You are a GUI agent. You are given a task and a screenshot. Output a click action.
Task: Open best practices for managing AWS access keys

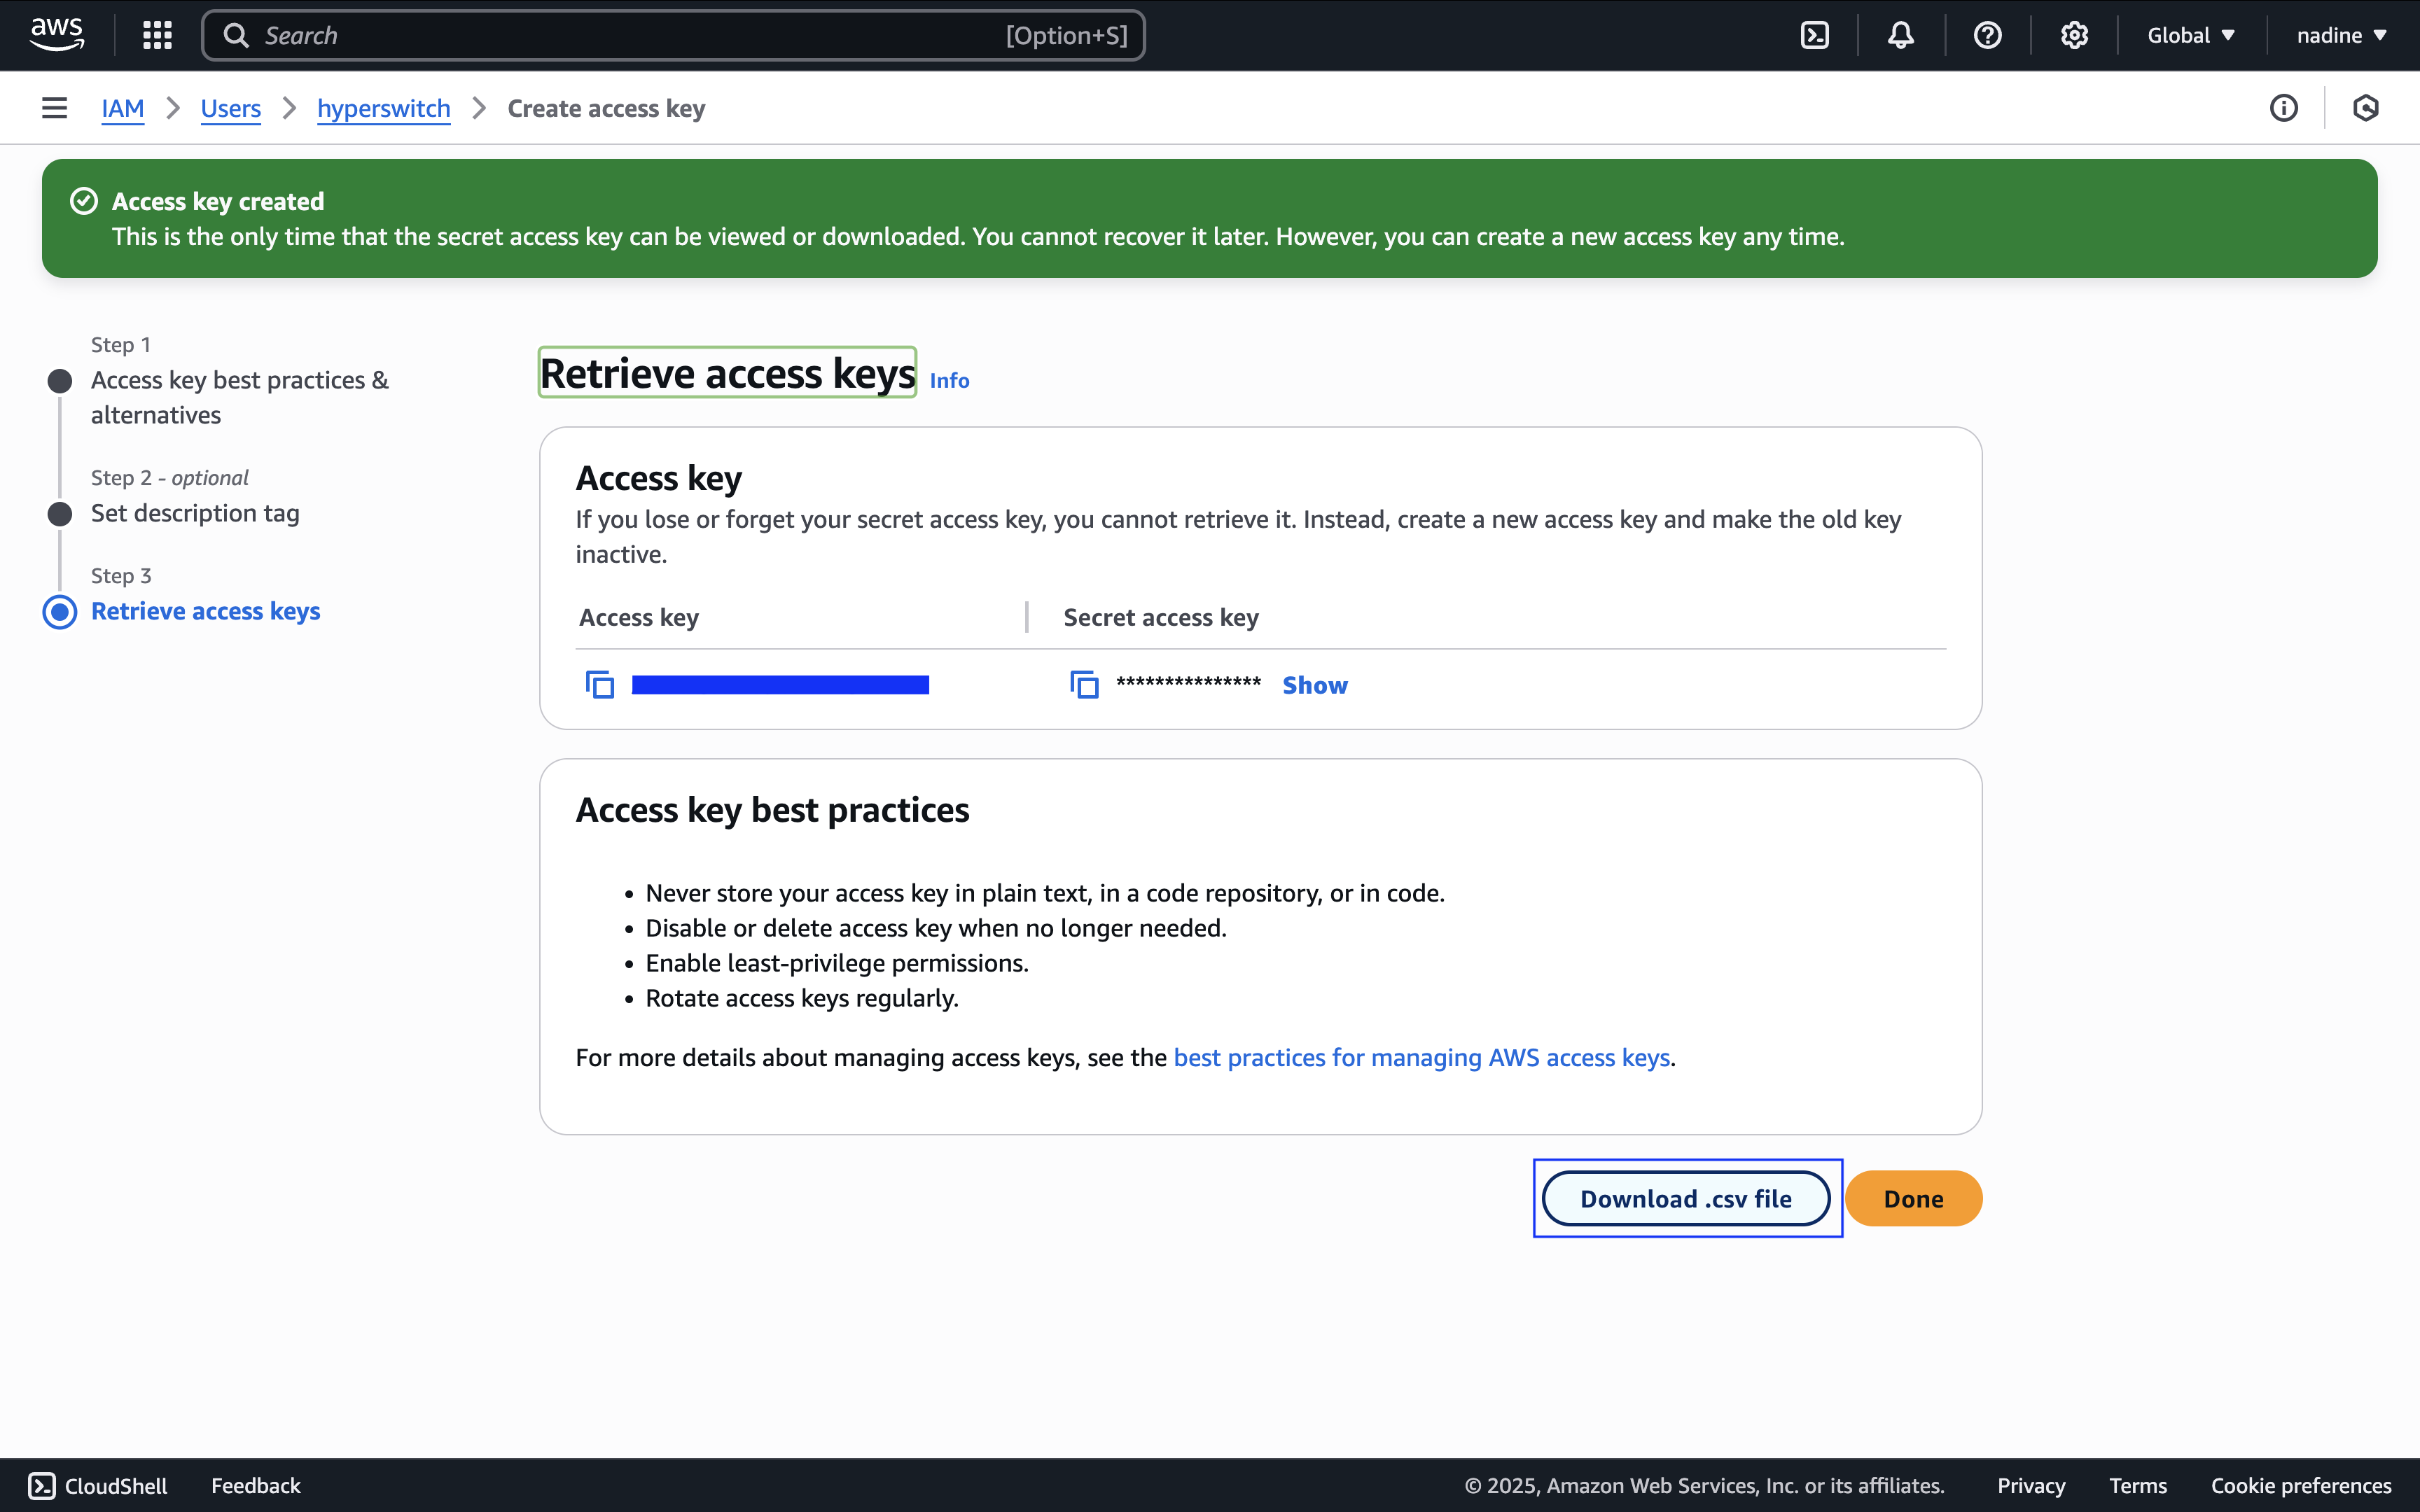1421,1057
